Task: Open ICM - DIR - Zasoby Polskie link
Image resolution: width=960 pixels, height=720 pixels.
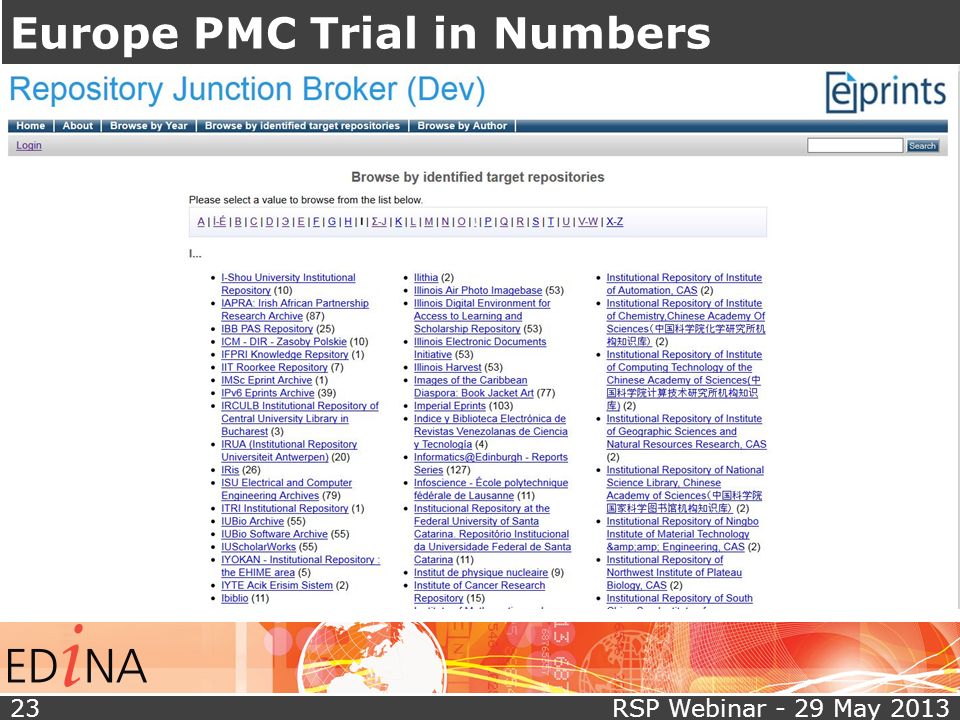Action: (283, 342)
